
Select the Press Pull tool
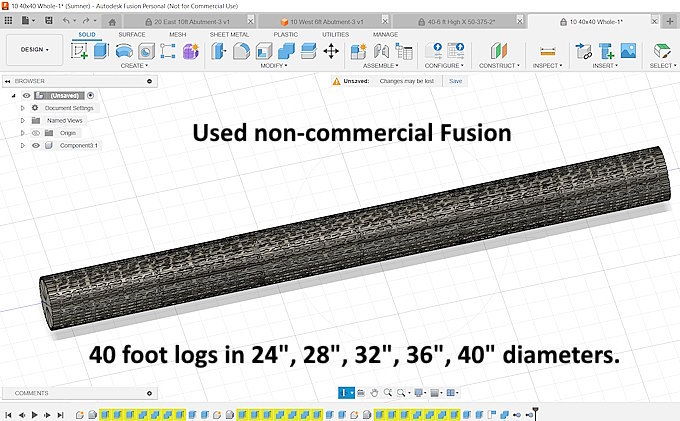[x=219, y=51]
